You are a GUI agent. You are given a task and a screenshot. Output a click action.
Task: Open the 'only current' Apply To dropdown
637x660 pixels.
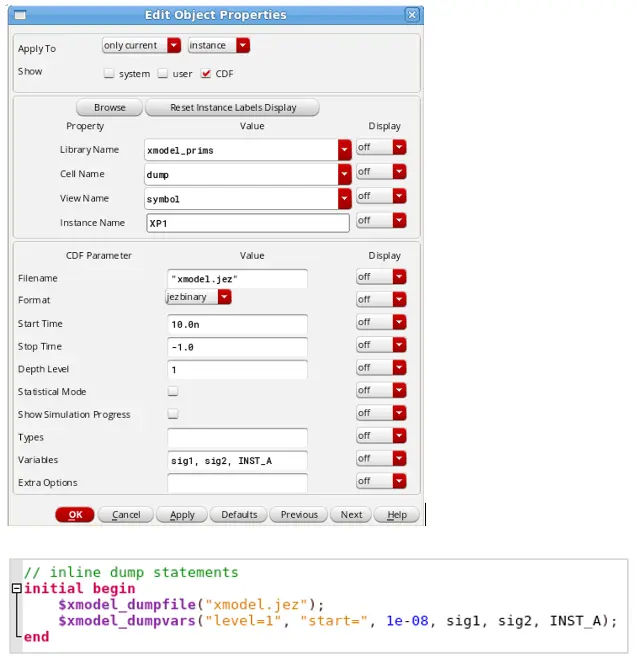pyautogui.click(x=141, y=45)
